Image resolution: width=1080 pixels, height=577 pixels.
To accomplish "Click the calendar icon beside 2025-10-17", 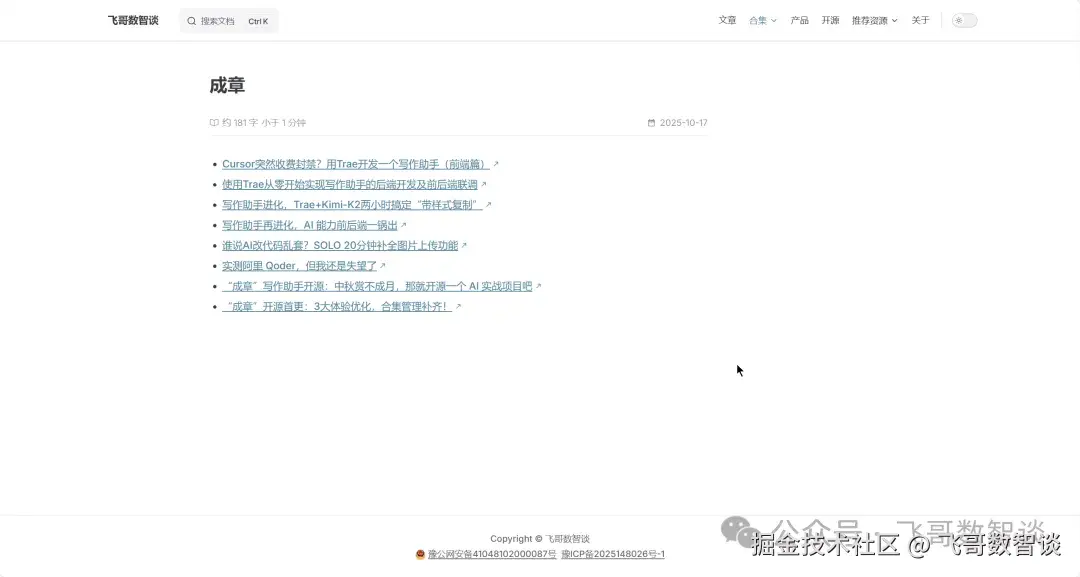I will pos(651,123).
